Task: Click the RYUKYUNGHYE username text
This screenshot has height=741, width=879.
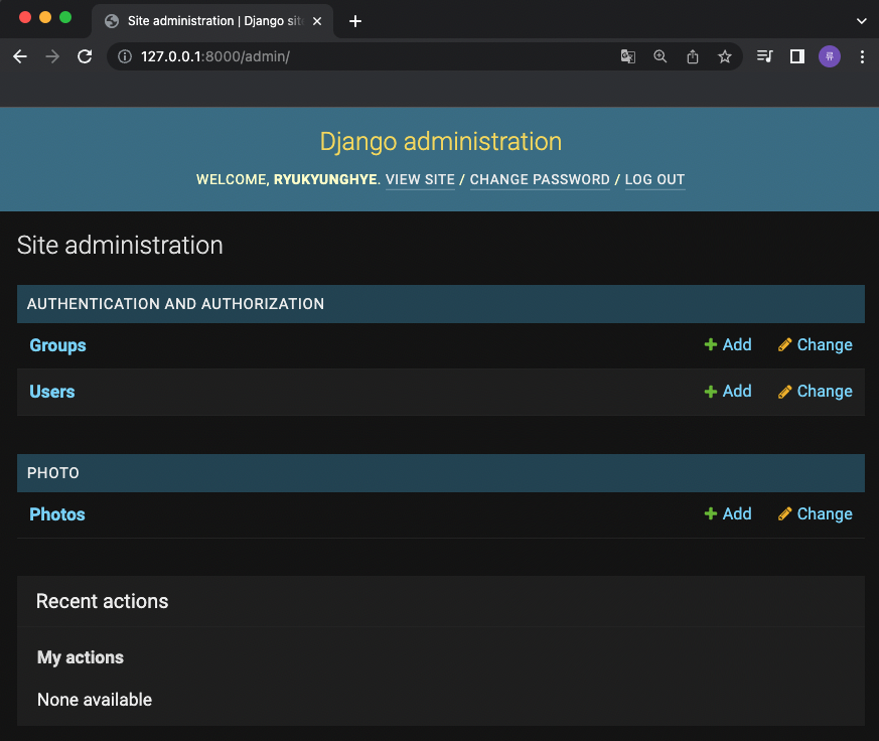Action: (x=325, y=180)
